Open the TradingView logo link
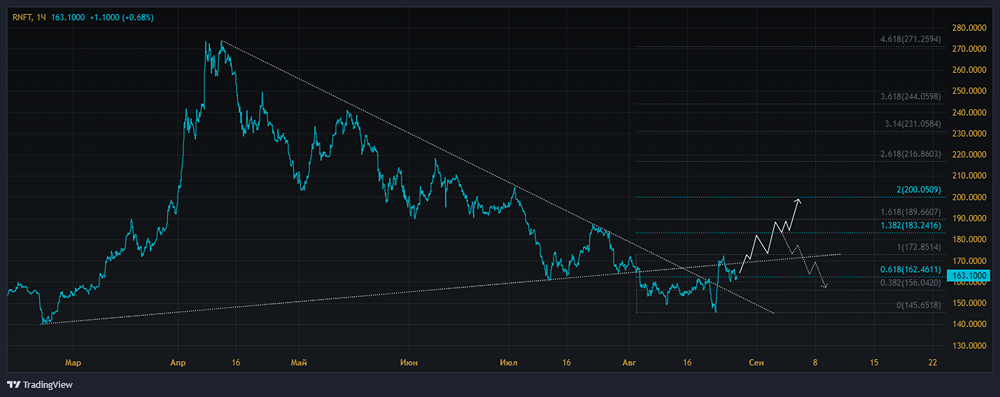1000x397 pixels. click(x=40, y=384)
